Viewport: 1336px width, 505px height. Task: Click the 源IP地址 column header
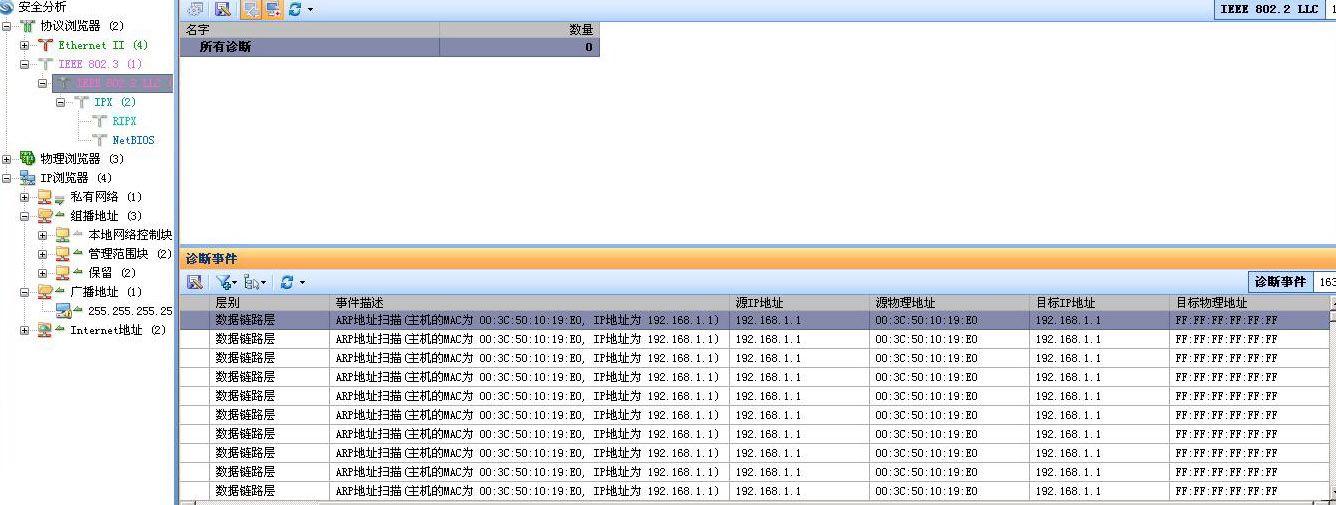click(x=800, y=302)
